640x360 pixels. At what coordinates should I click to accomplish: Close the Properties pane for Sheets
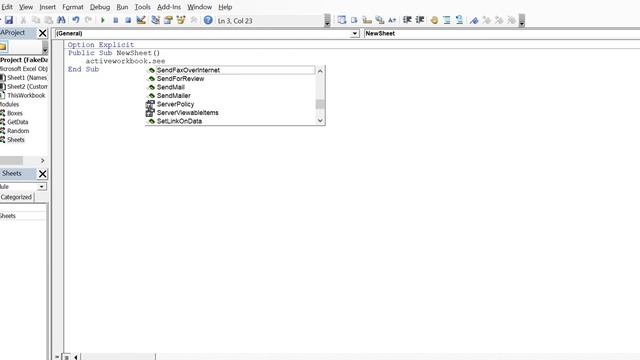[x=42, y=174]
